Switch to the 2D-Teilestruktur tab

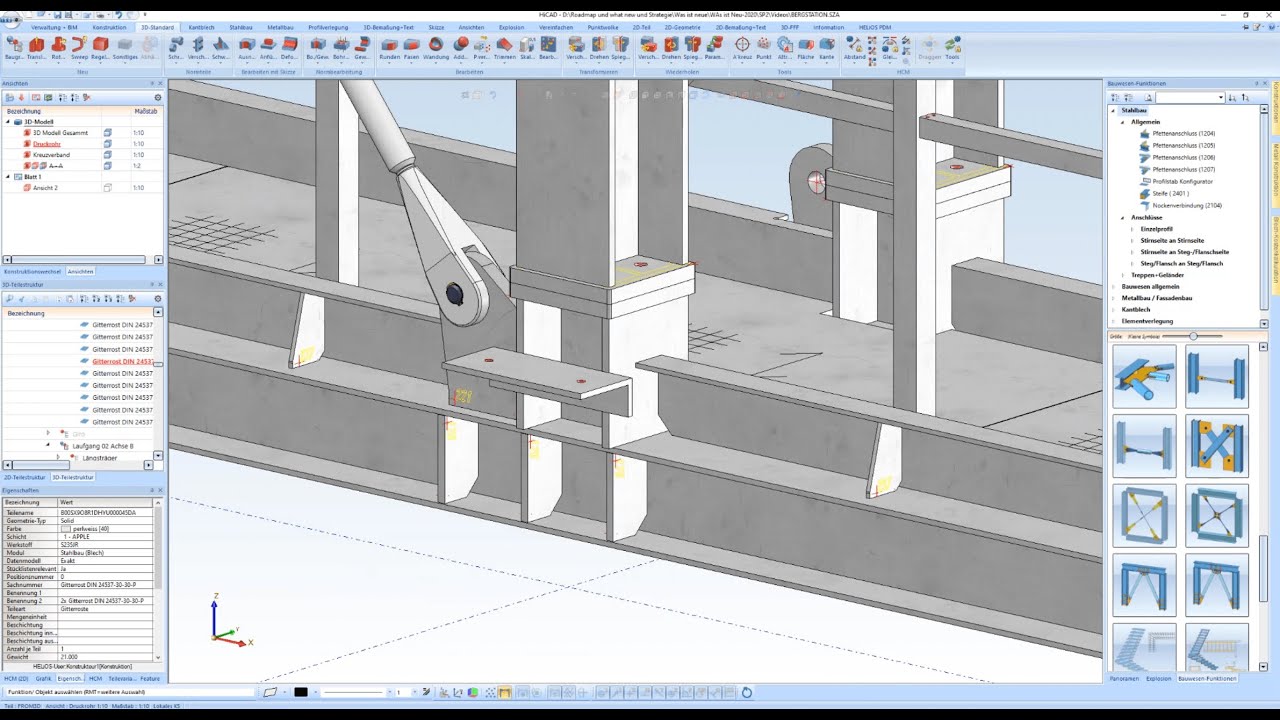(x=24, y=477)
